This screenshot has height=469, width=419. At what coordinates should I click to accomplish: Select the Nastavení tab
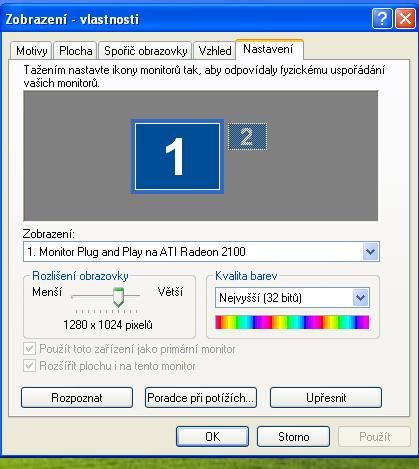tap(269, 49)
